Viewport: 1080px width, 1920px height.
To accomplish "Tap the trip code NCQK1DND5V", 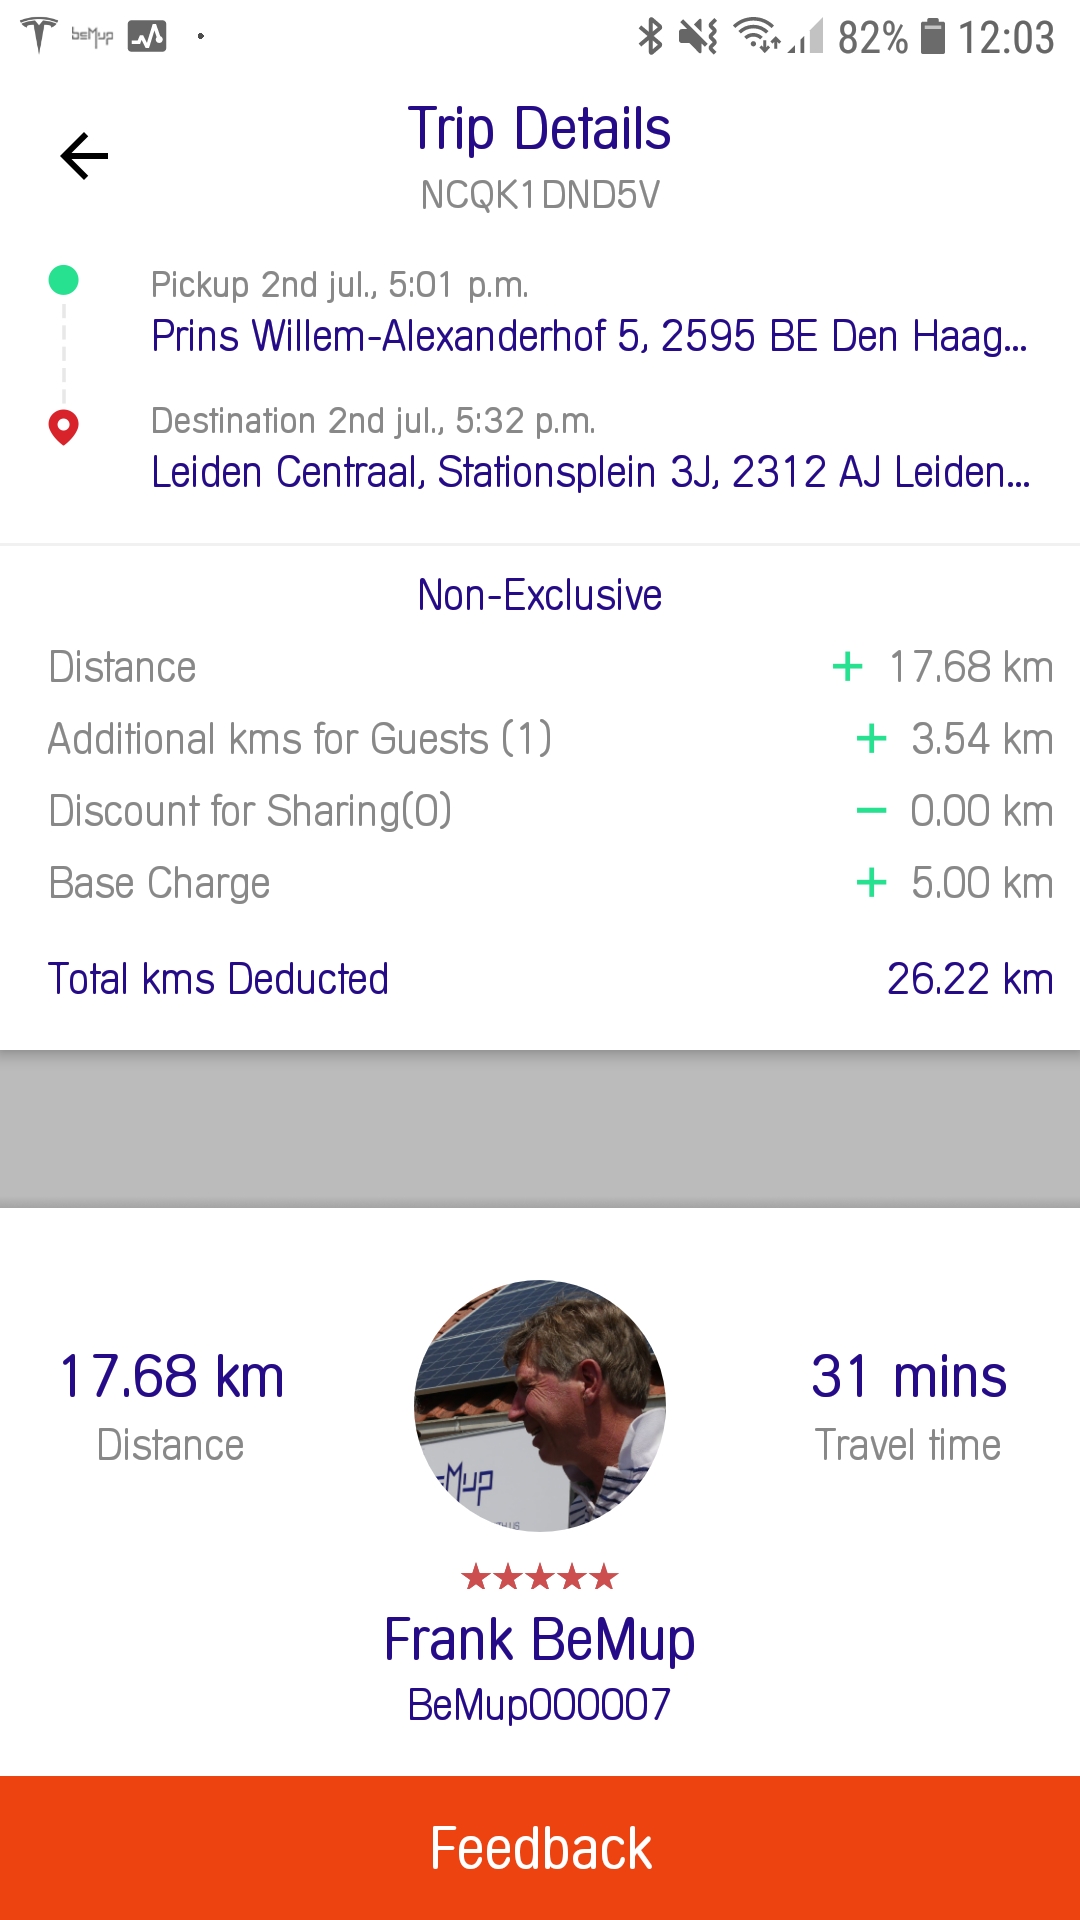I will [540, 195].
